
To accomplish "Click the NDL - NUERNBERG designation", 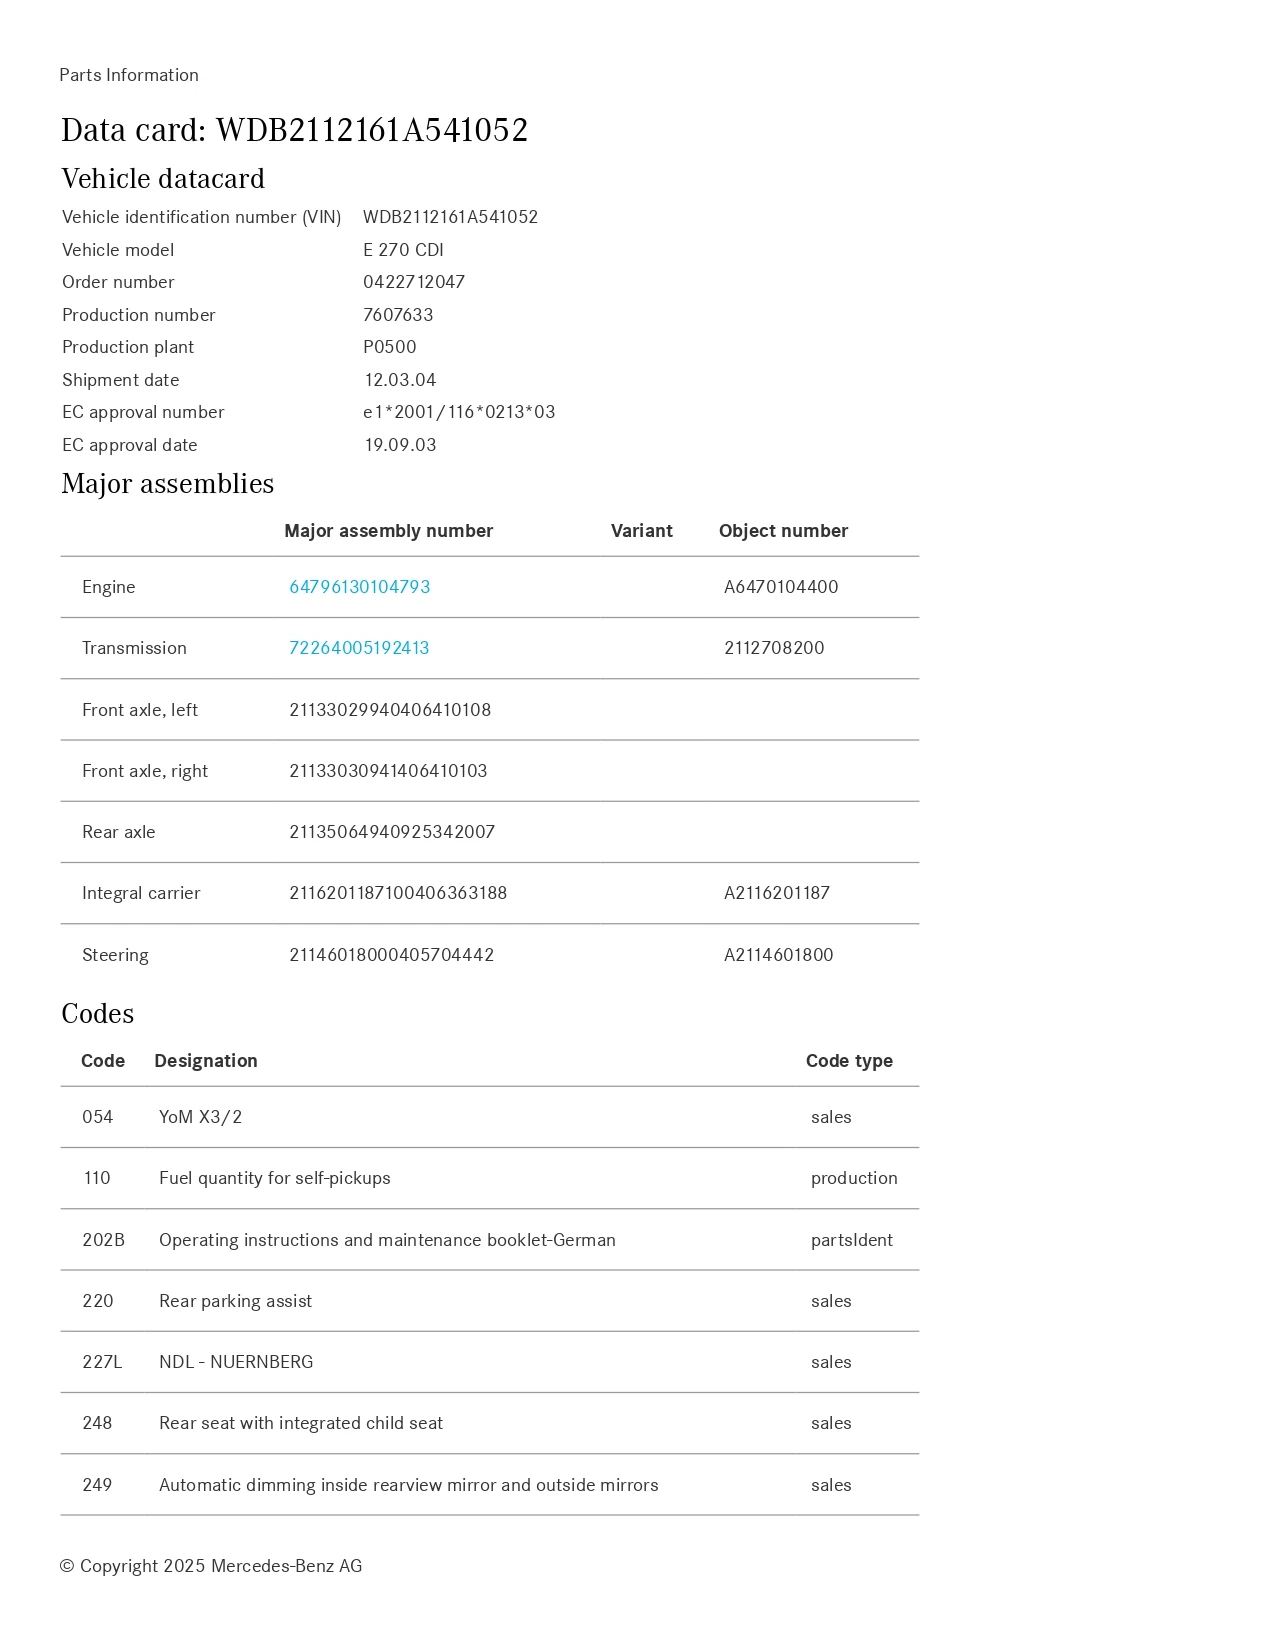I will [x=236, y=1362].
